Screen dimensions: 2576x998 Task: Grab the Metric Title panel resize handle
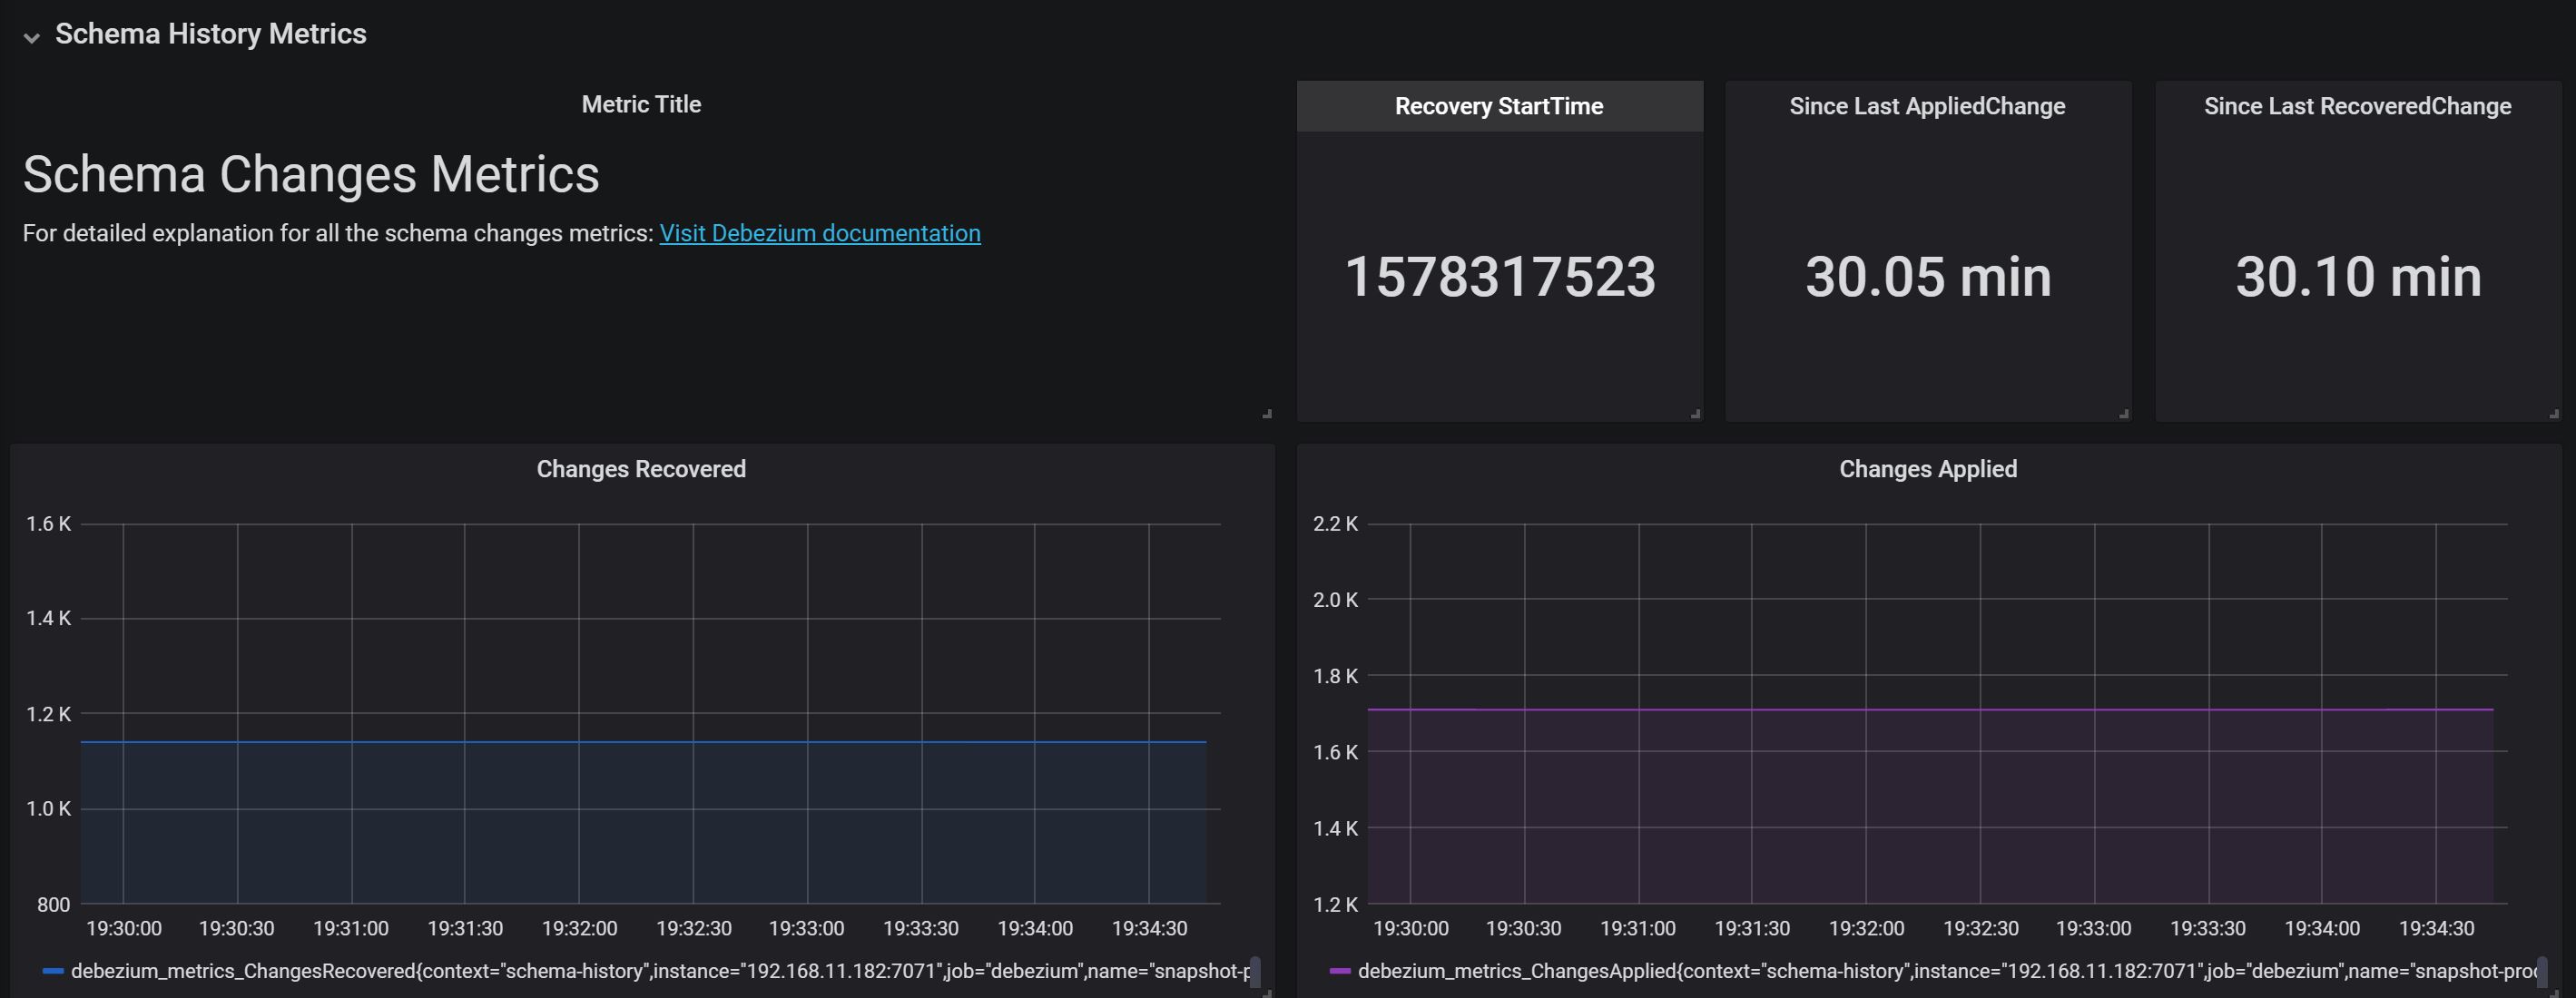(x=1267, y=413)
